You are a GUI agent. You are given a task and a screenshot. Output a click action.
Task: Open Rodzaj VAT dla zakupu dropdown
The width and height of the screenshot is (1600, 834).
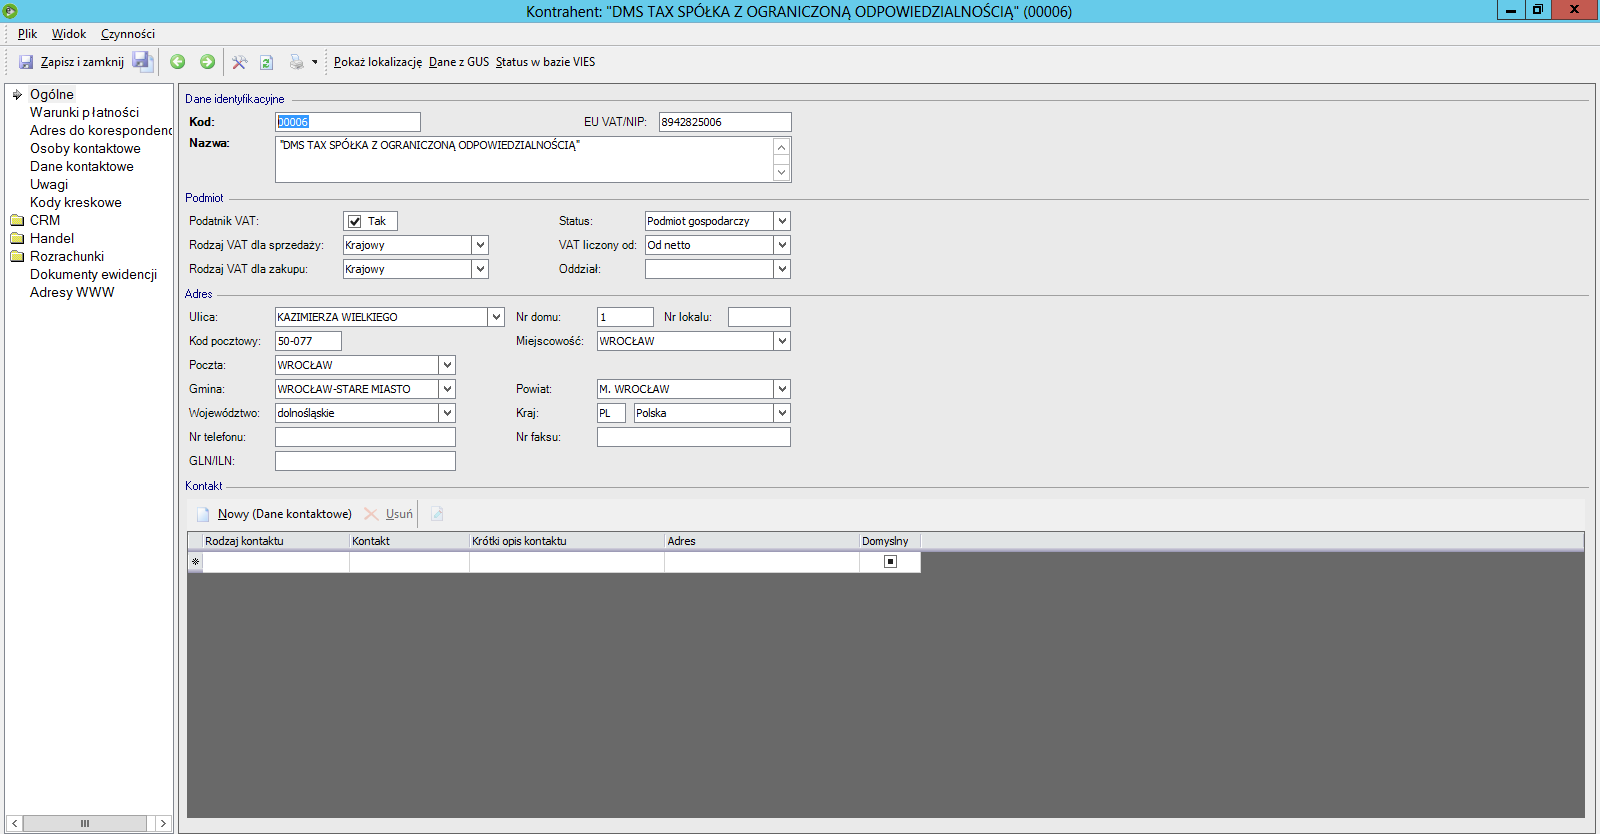point(480,269)
